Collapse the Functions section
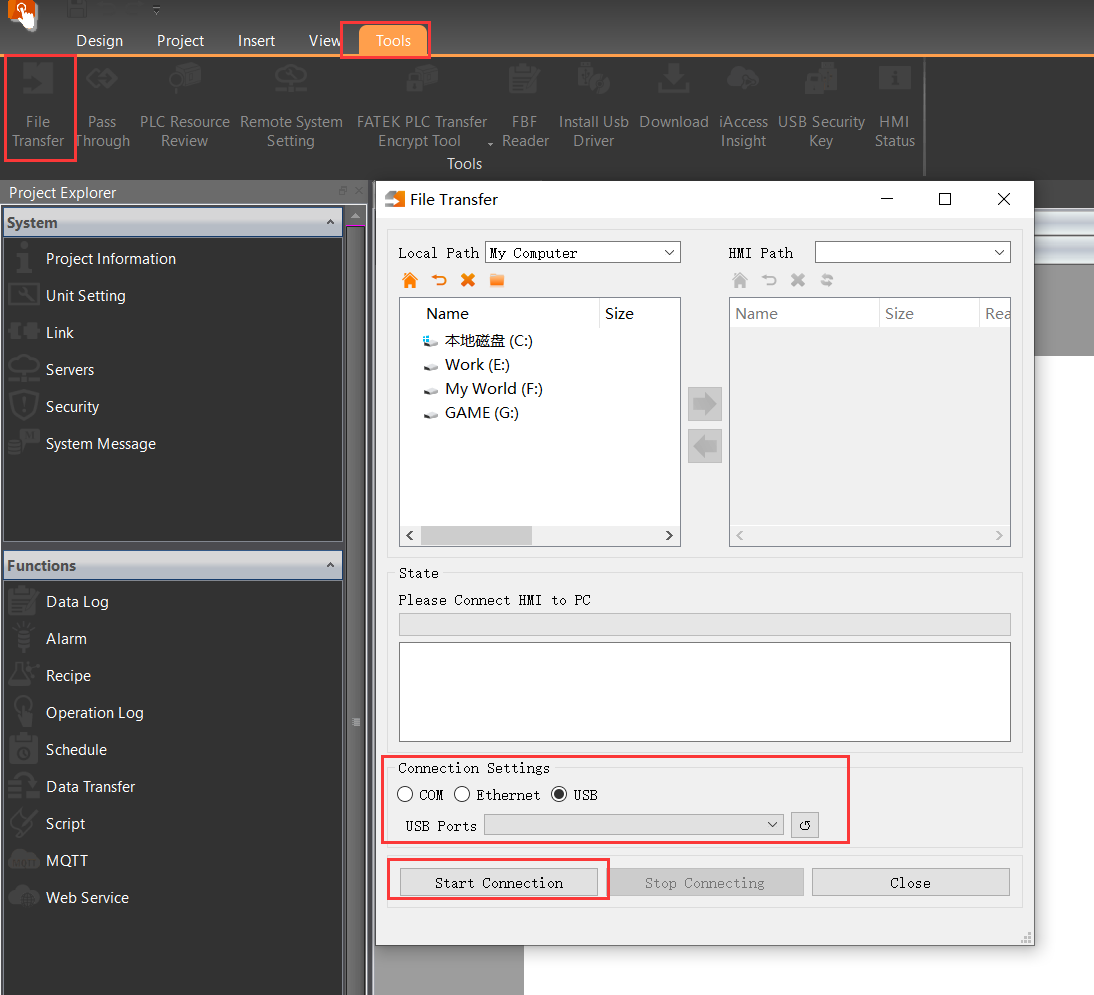Screen dimensions: 1094x995 (330, 565)
